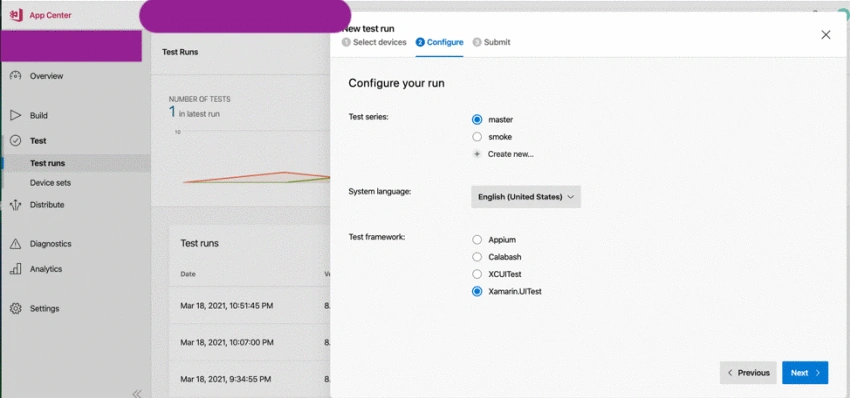The image size is (850, 398).
Task: Open Overview text in sidebar
Action: pyautogui.click(x=47, y=76)
